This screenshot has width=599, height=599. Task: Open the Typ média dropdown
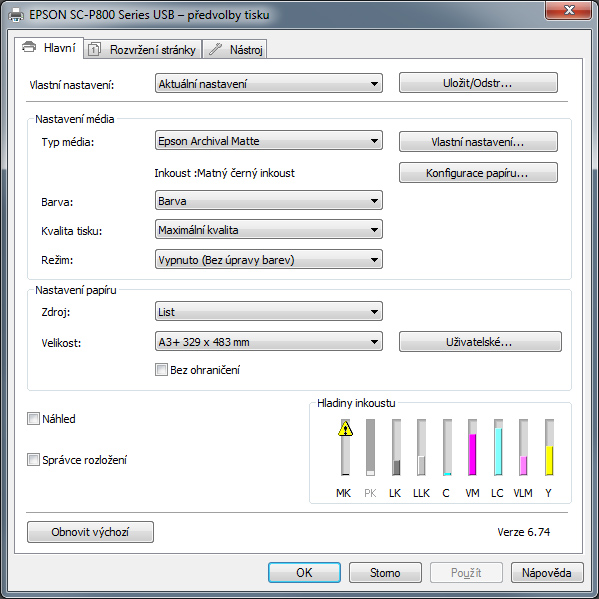point(269,141)
